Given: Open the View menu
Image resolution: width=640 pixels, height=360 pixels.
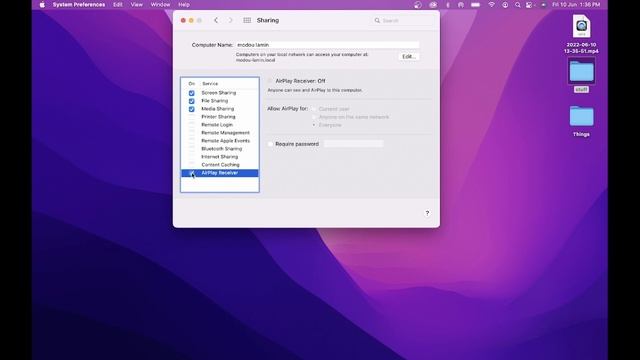Looking at the screenshot, I should [x=137, y=5].
